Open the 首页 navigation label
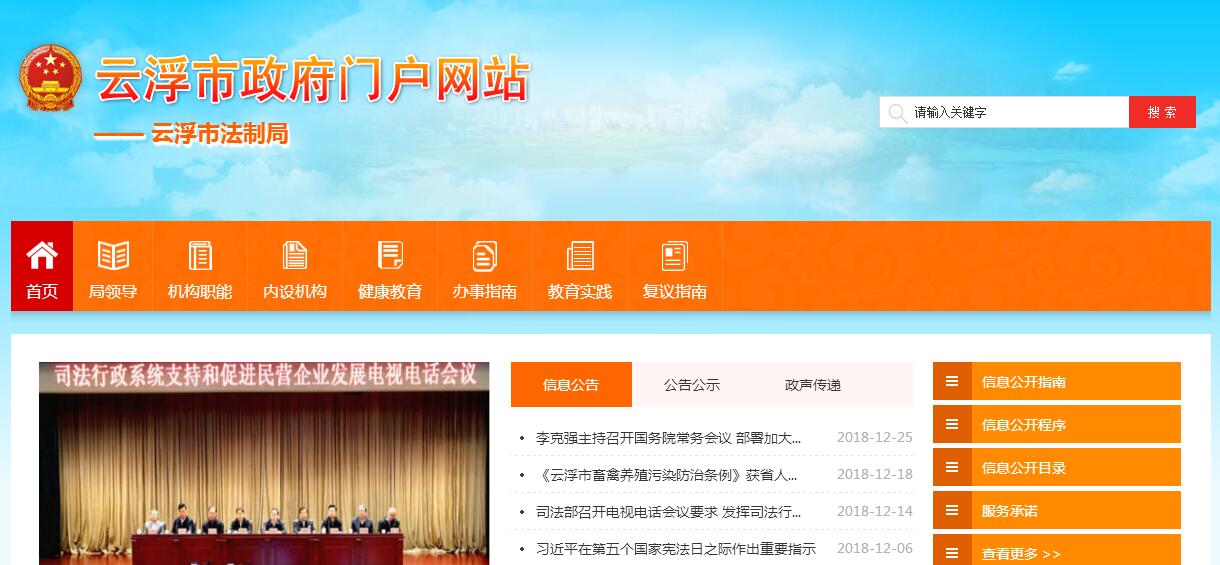Screen dimensions: 1220x565 pos(42,292)
